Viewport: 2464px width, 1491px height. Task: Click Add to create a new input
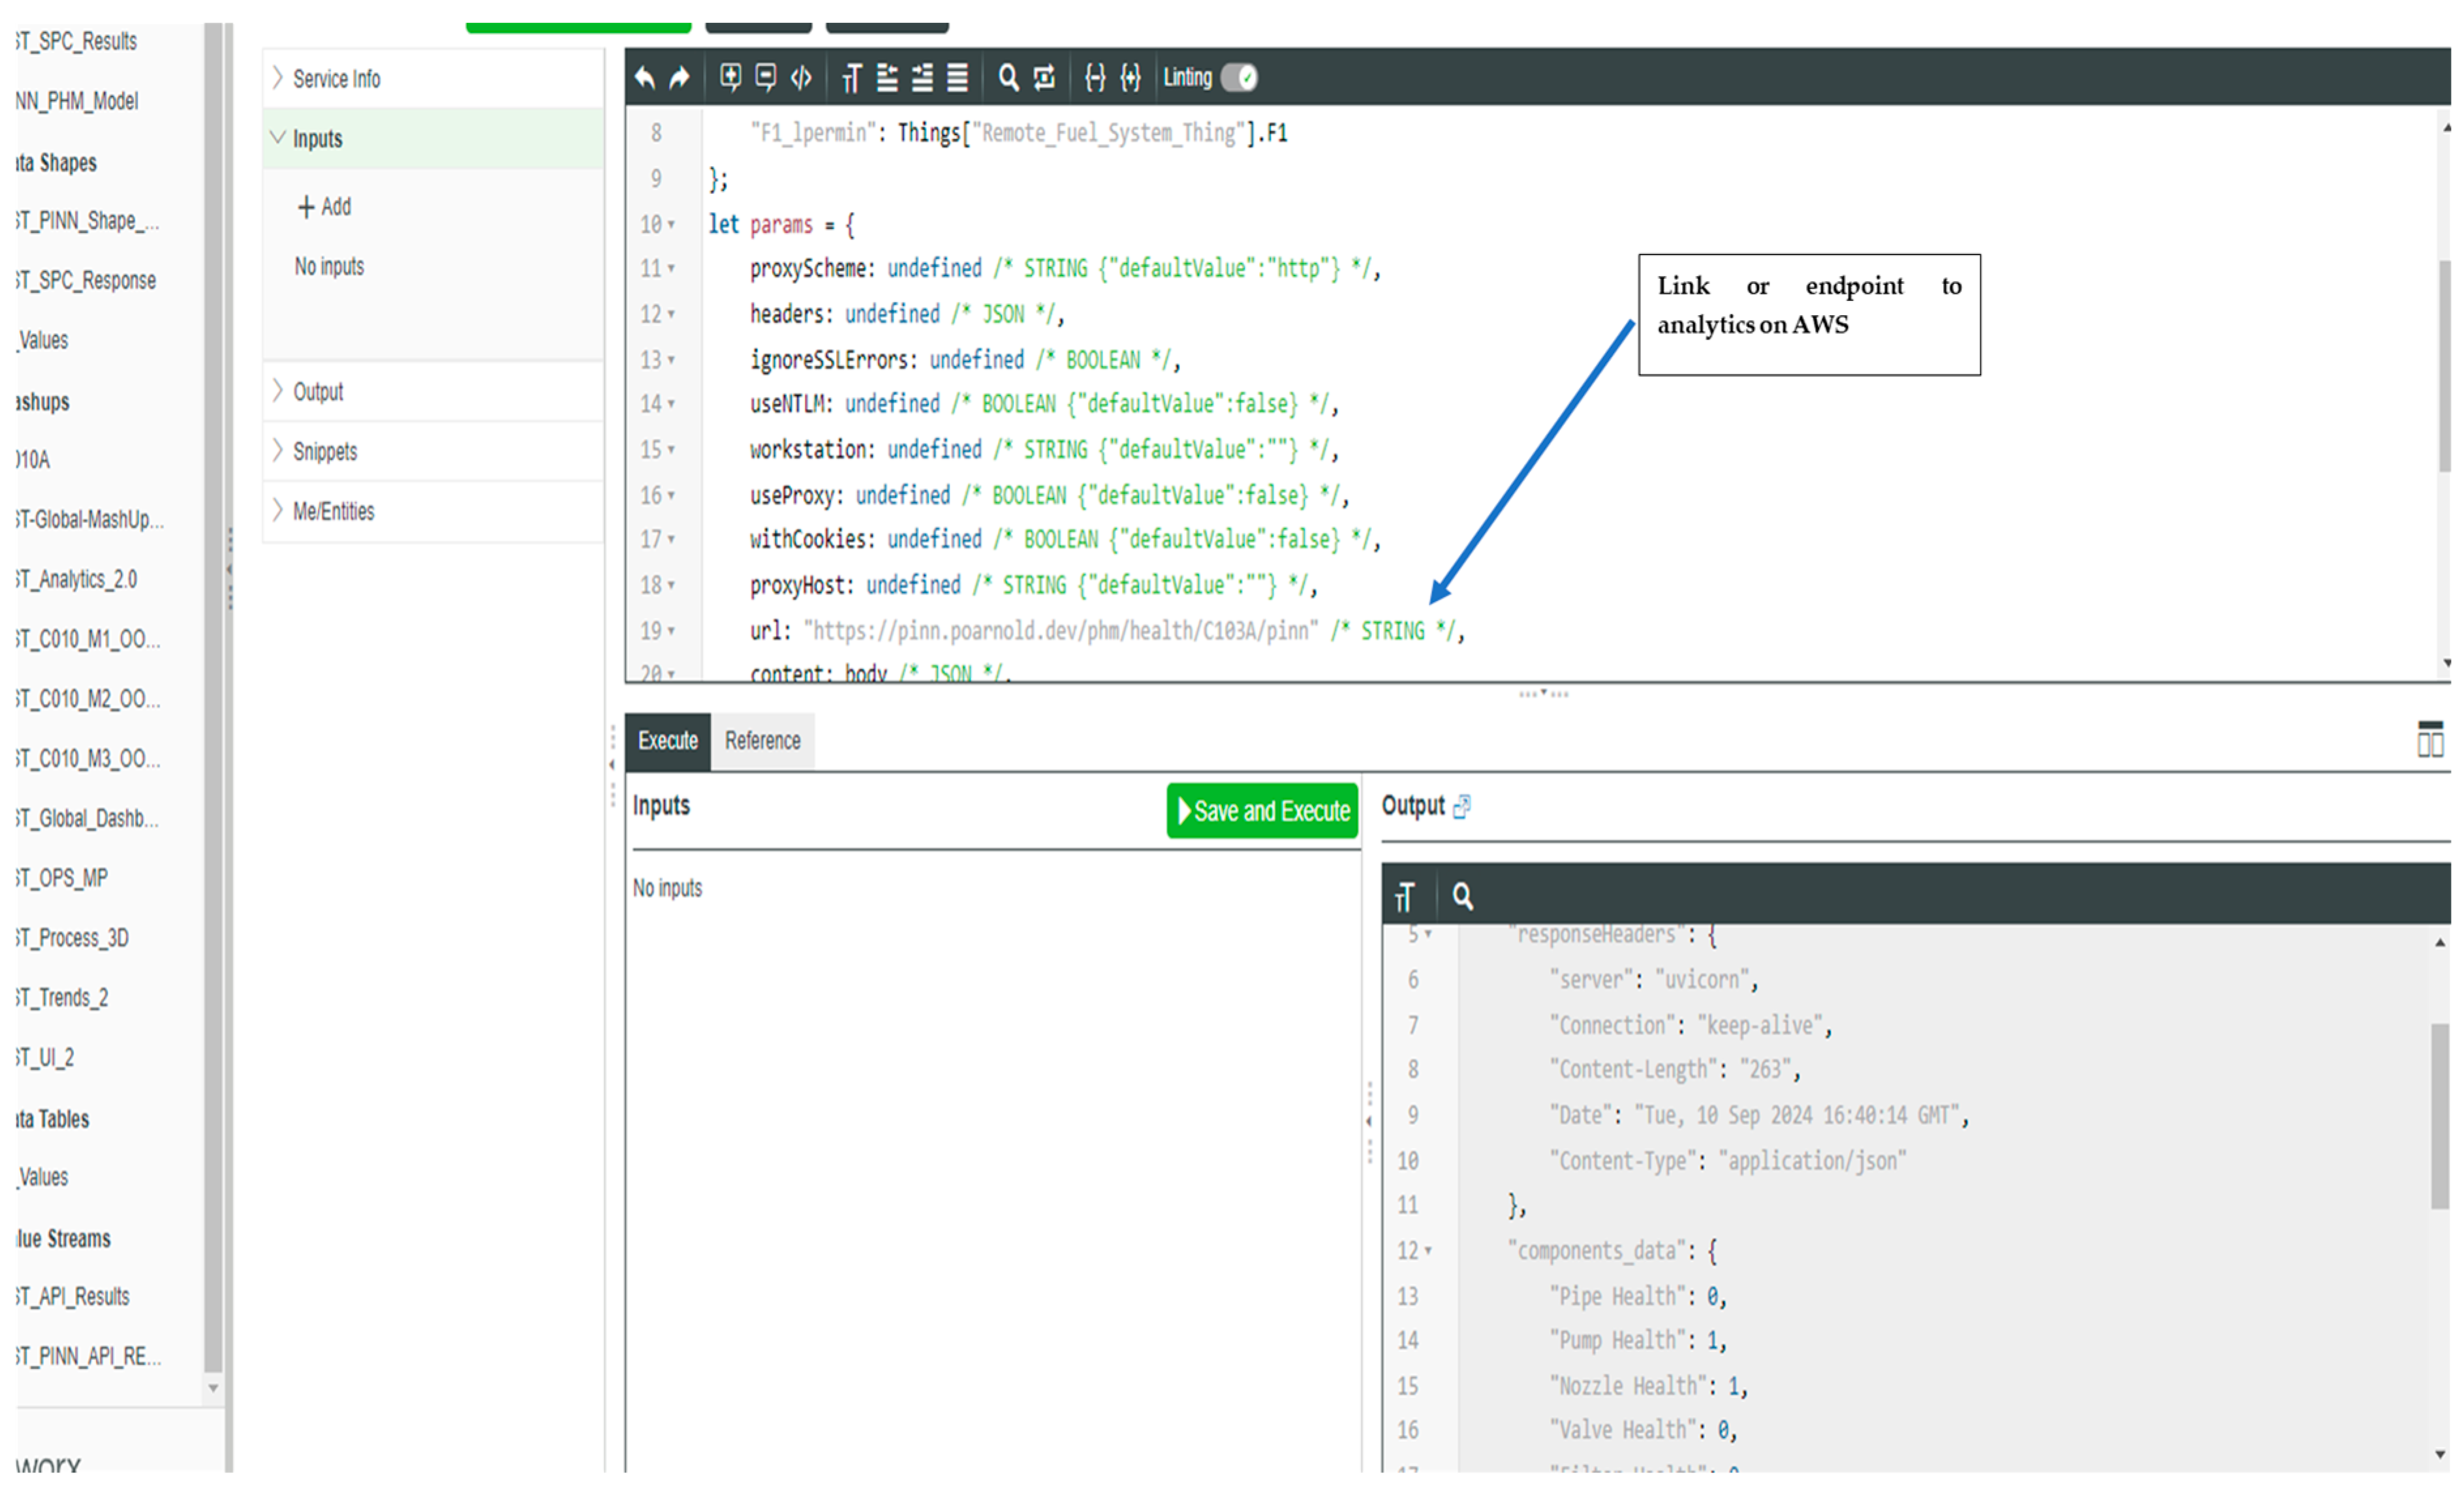[x=324, y=207]
